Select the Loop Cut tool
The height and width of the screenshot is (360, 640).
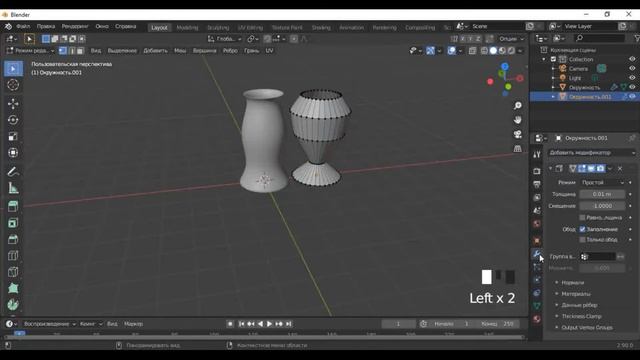(13, 256)
